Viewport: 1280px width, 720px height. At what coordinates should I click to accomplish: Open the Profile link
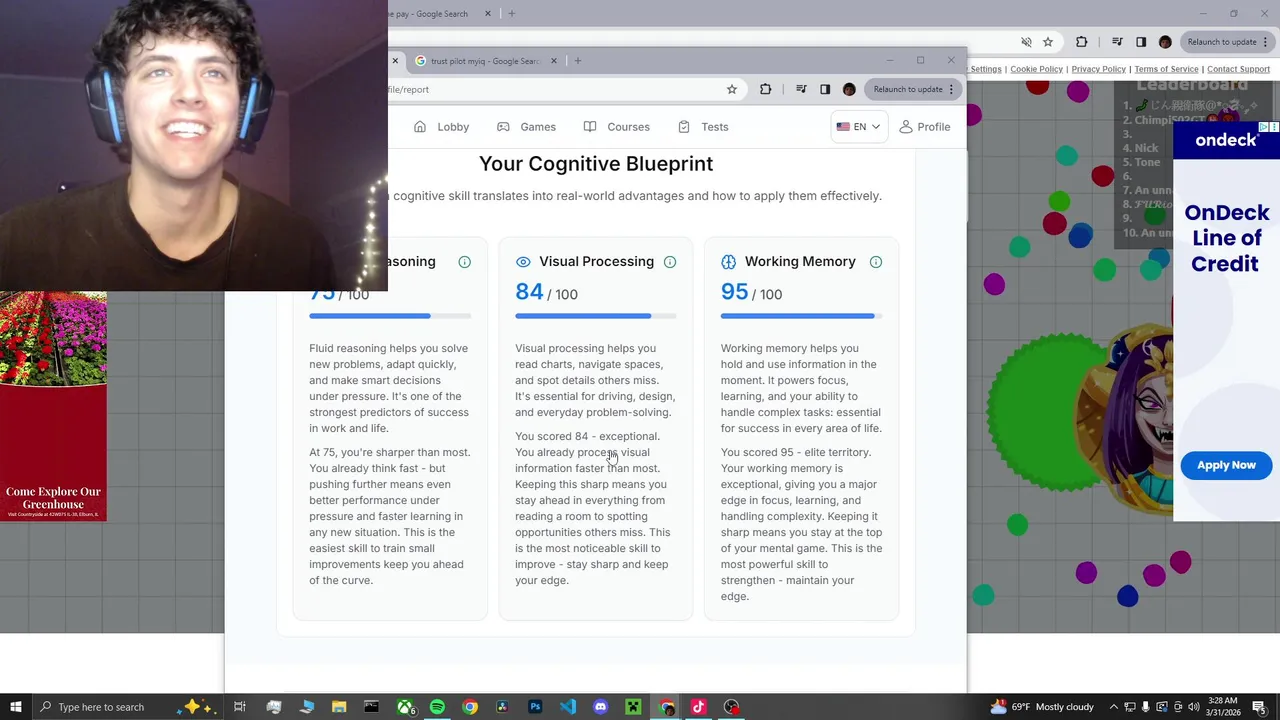point(925,127)
